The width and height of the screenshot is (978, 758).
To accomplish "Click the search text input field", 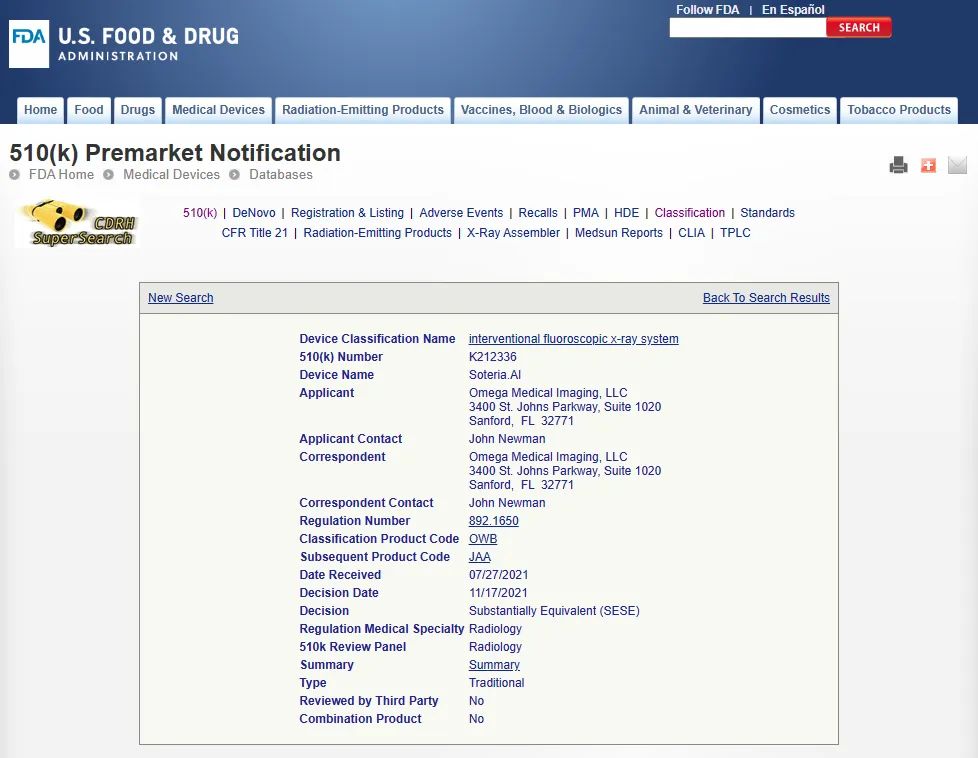I will (x=747, y=28).
